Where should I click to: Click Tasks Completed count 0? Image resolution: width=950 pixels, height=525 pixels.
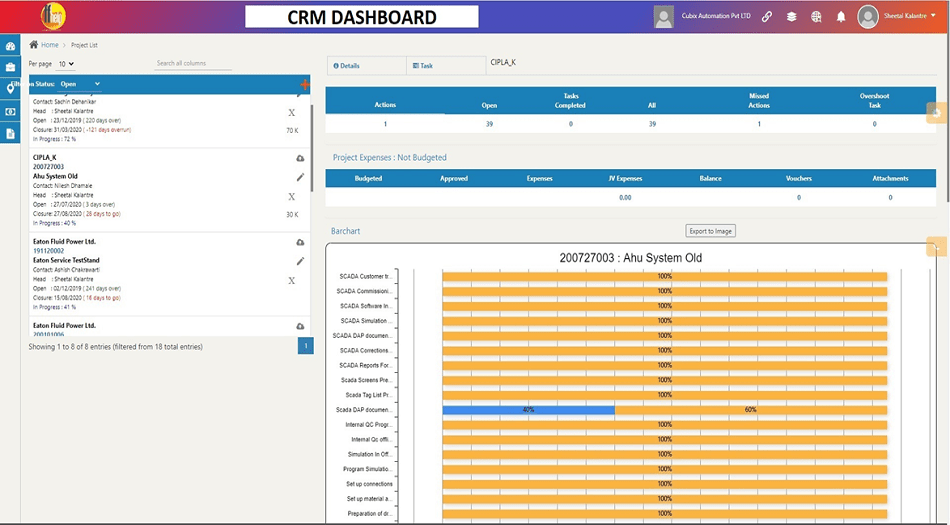click(570, 124)
